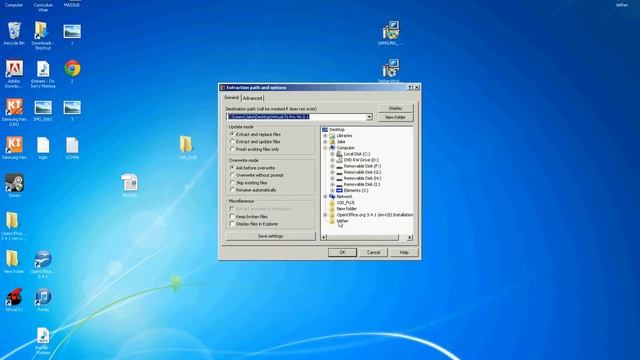Image resolution: width=640 pixels, height=360 pixels.
Task: Click the tree scrollbar right arrow
Action: pyautogui.click(x=410, y=238)
